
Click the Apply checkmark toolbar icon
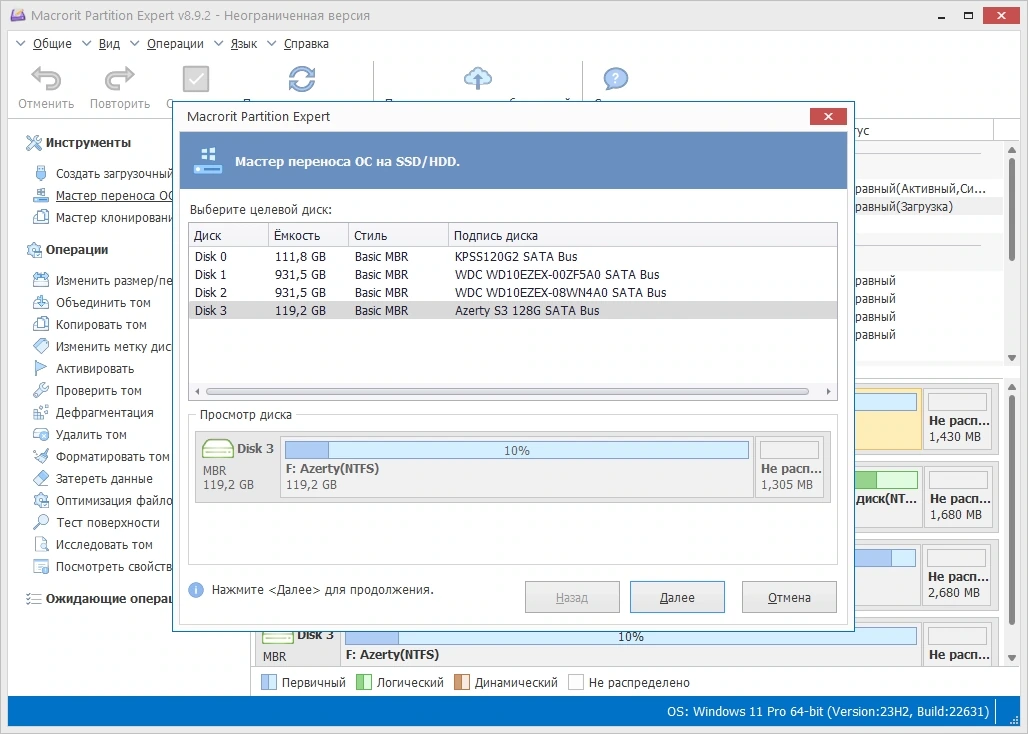195,79
